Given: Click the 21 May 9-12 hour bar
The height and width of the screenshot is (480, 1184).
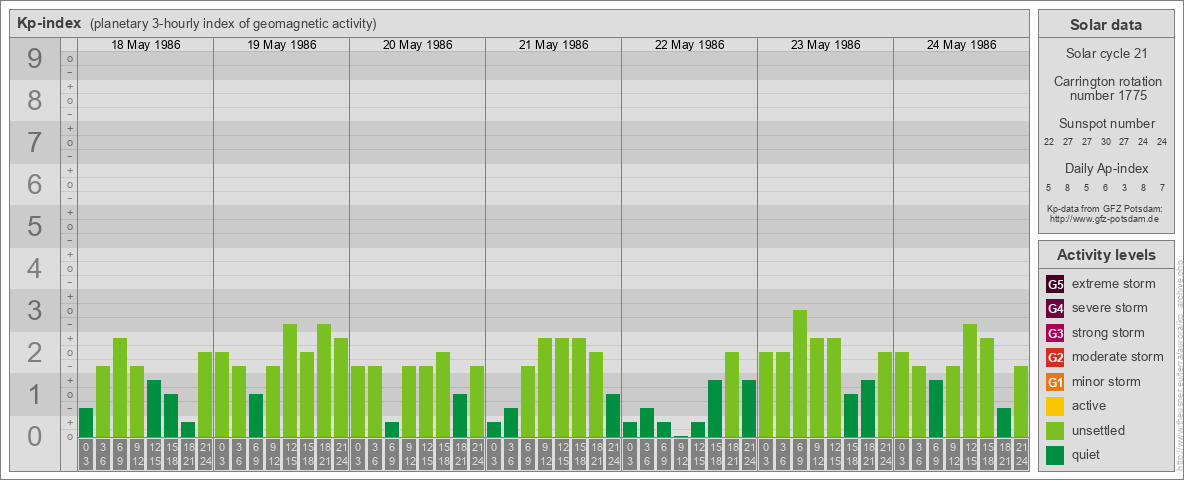Looking at the screenshot, I should click(x=544, y=387).
